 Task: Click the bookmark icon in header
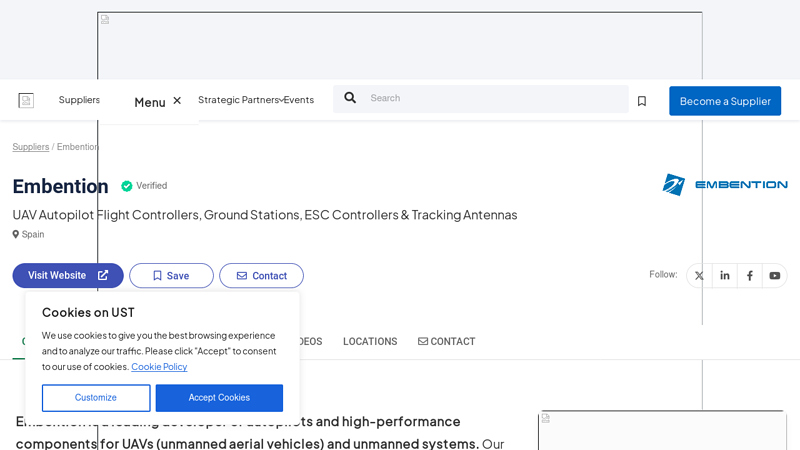pos(642,101)
